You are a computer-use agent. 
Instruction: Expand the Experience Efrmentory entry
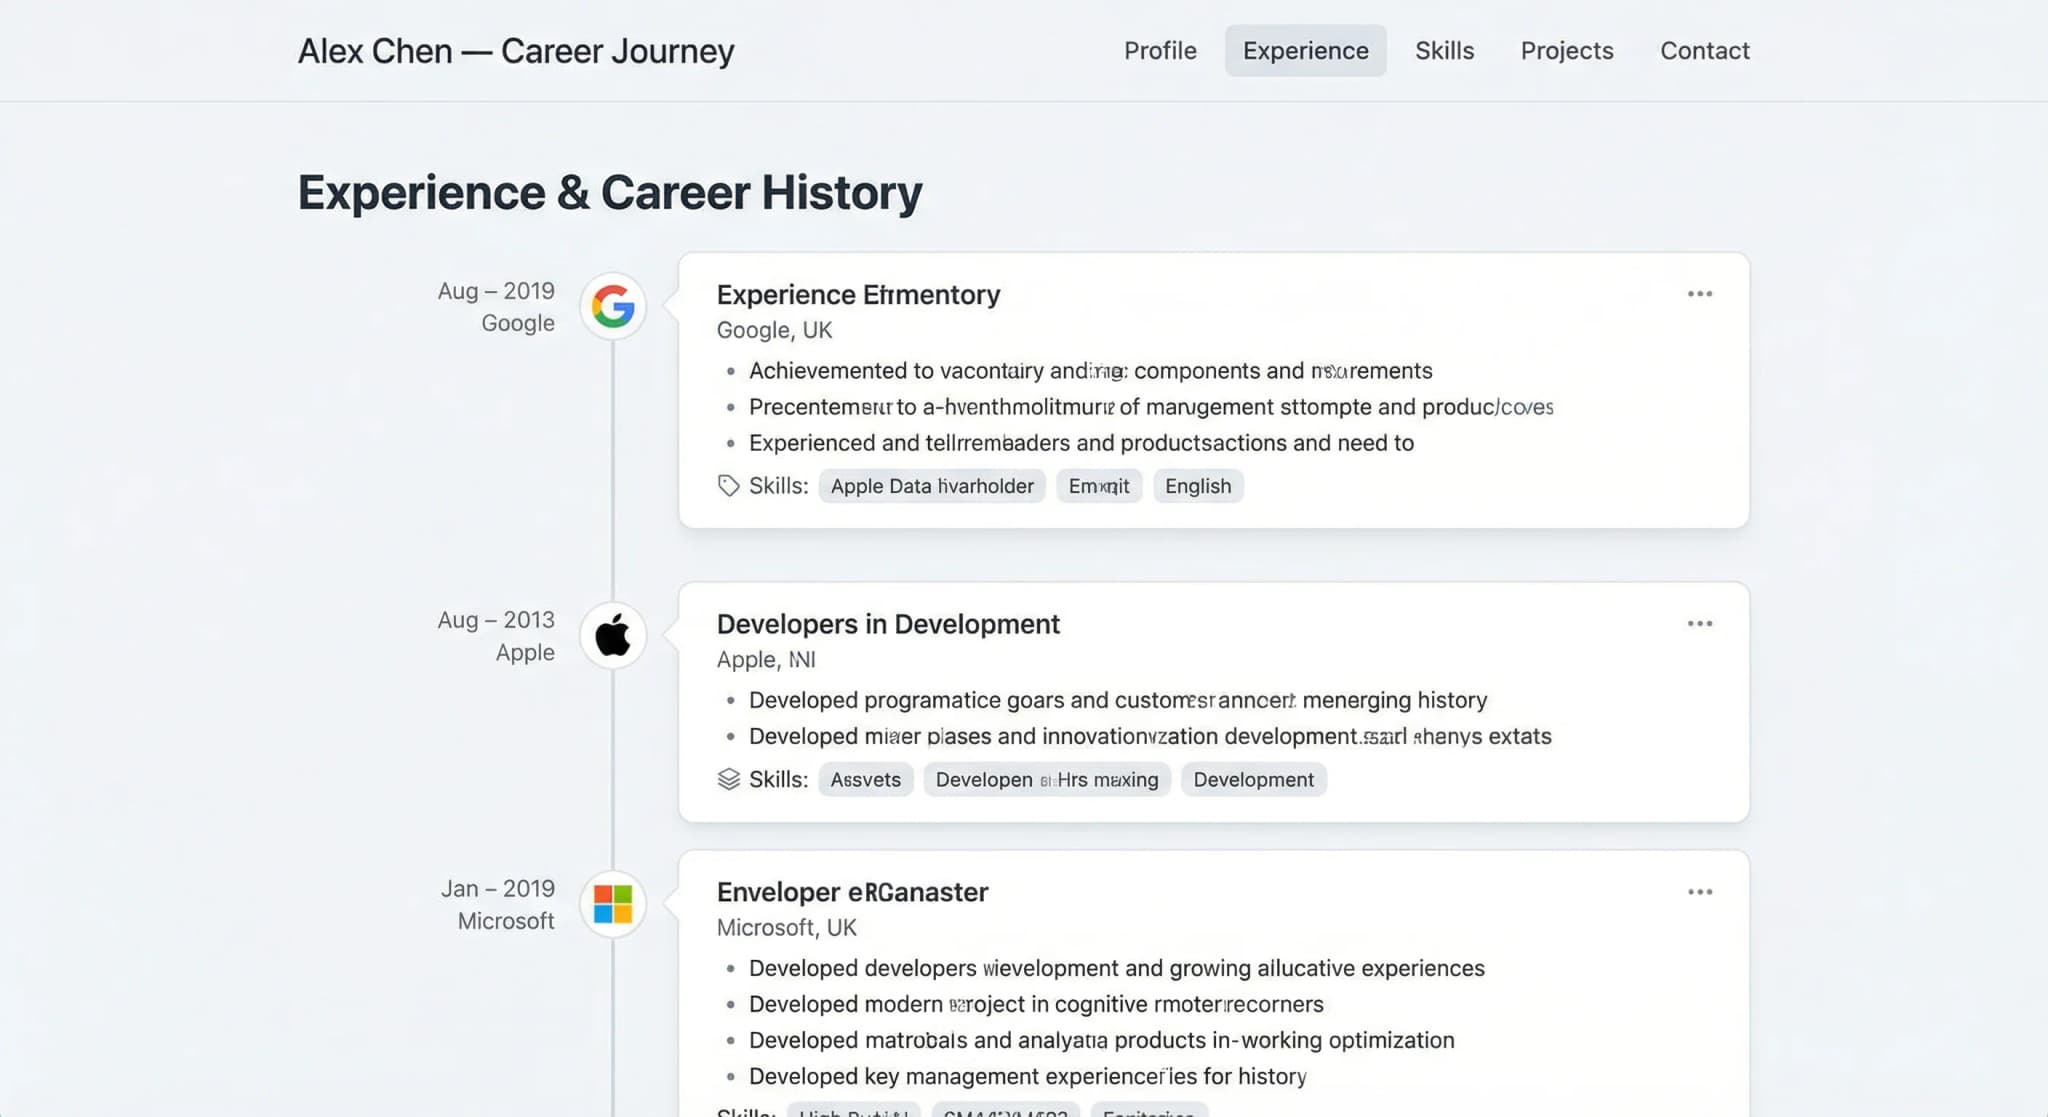[x=858, y=294]
